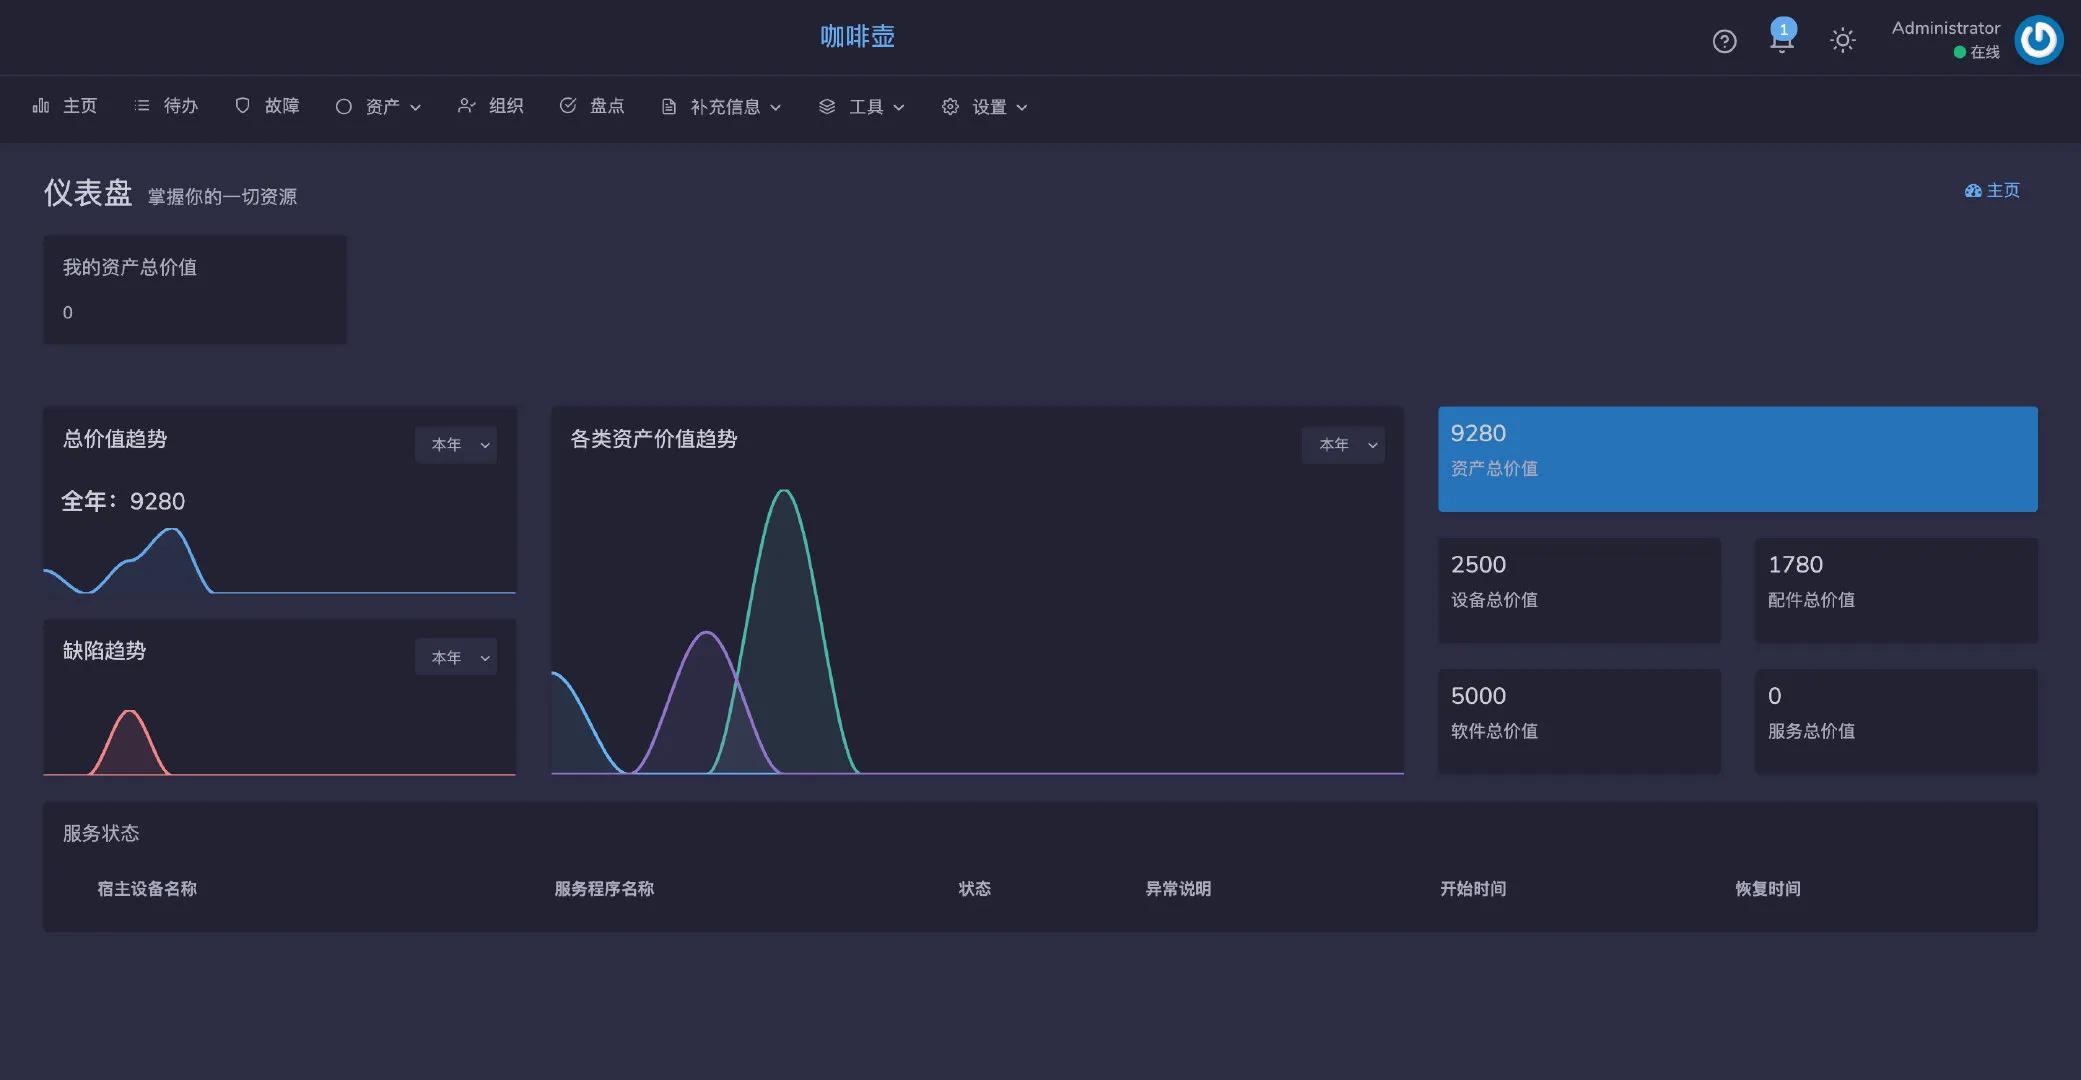
Task: Open the 本年 dropdown in 各类资产价值趋势 panel
Action: [1344, 444]
